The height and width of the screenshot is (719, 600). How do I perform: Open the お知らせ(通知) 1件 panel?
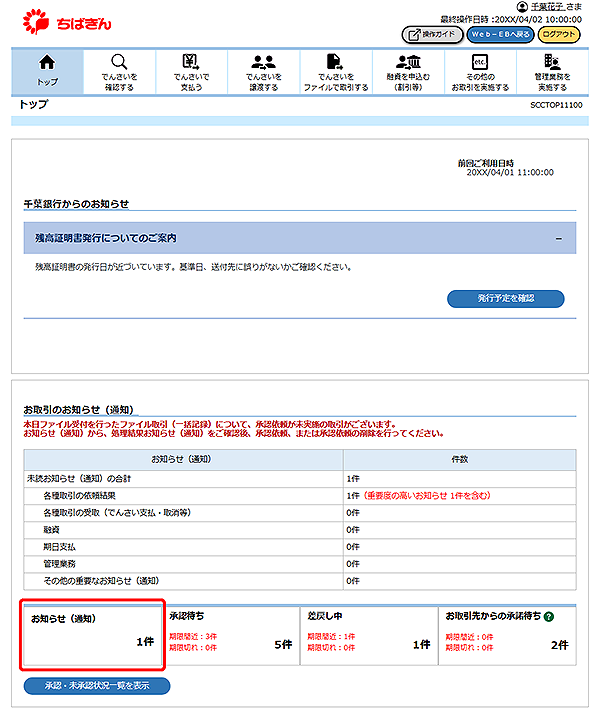coord(91,636)
